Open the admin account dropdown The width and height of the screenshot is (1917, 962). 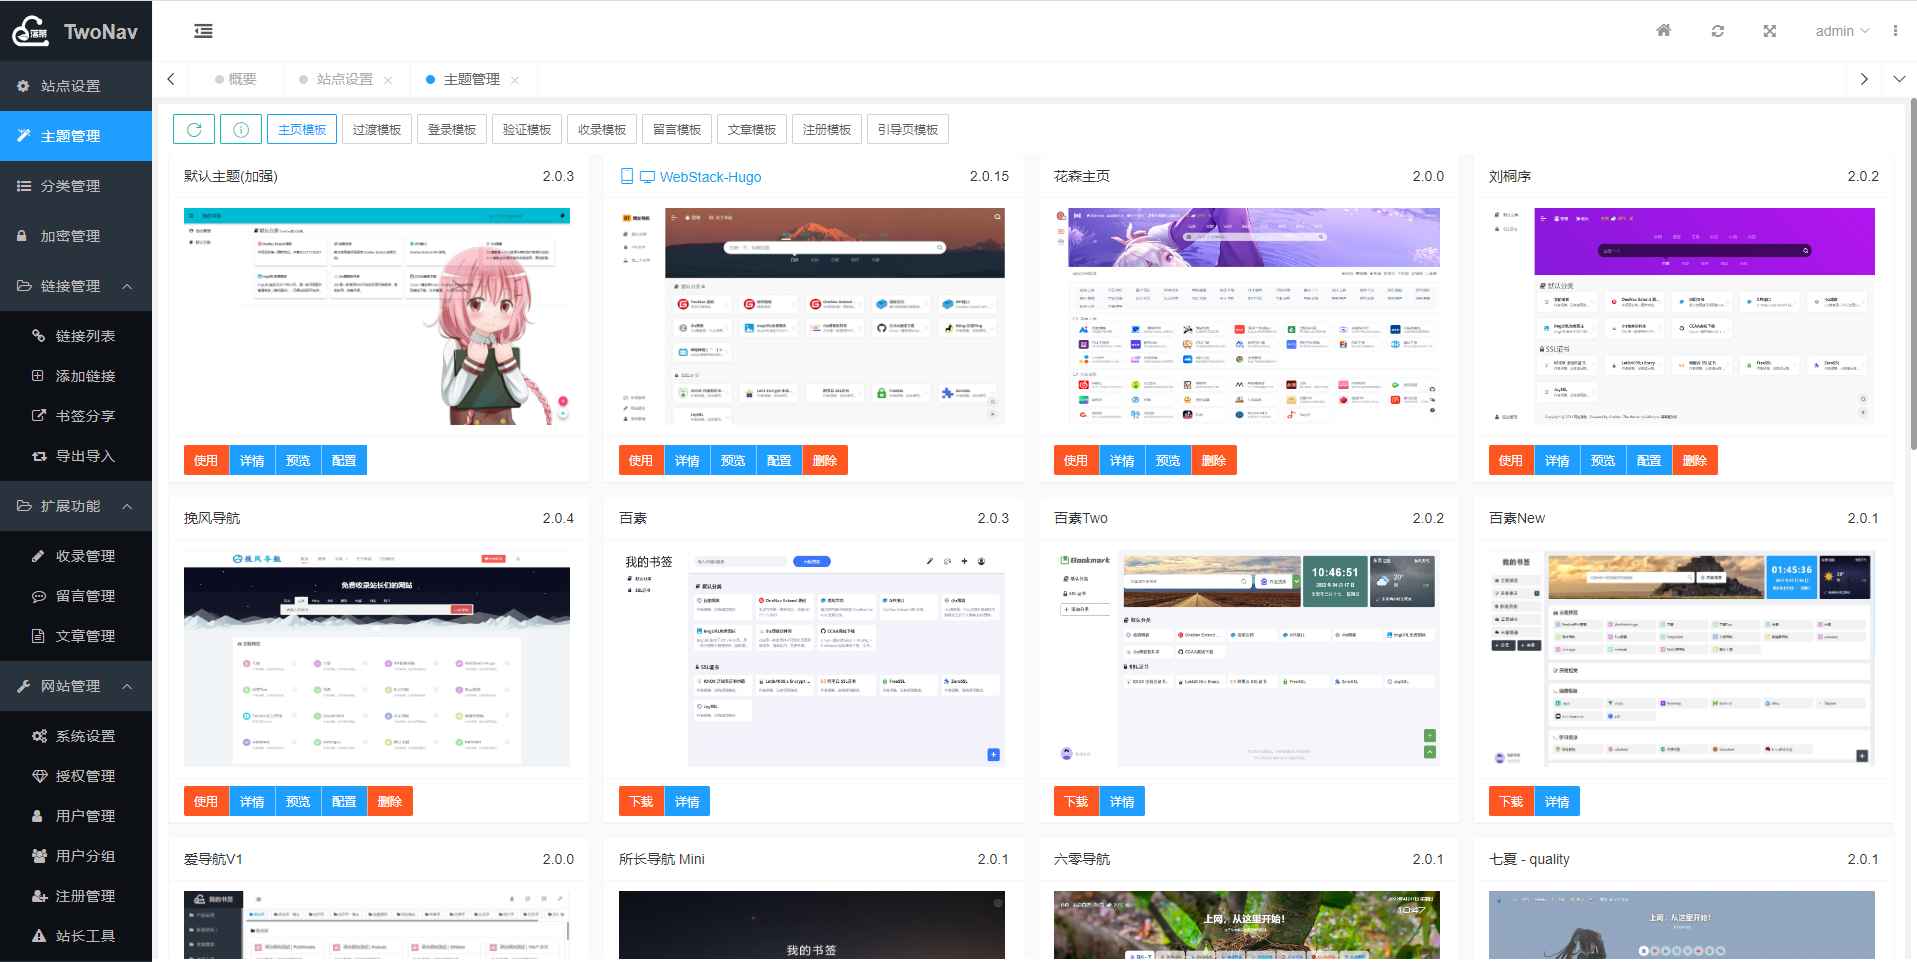point(1840,31)
